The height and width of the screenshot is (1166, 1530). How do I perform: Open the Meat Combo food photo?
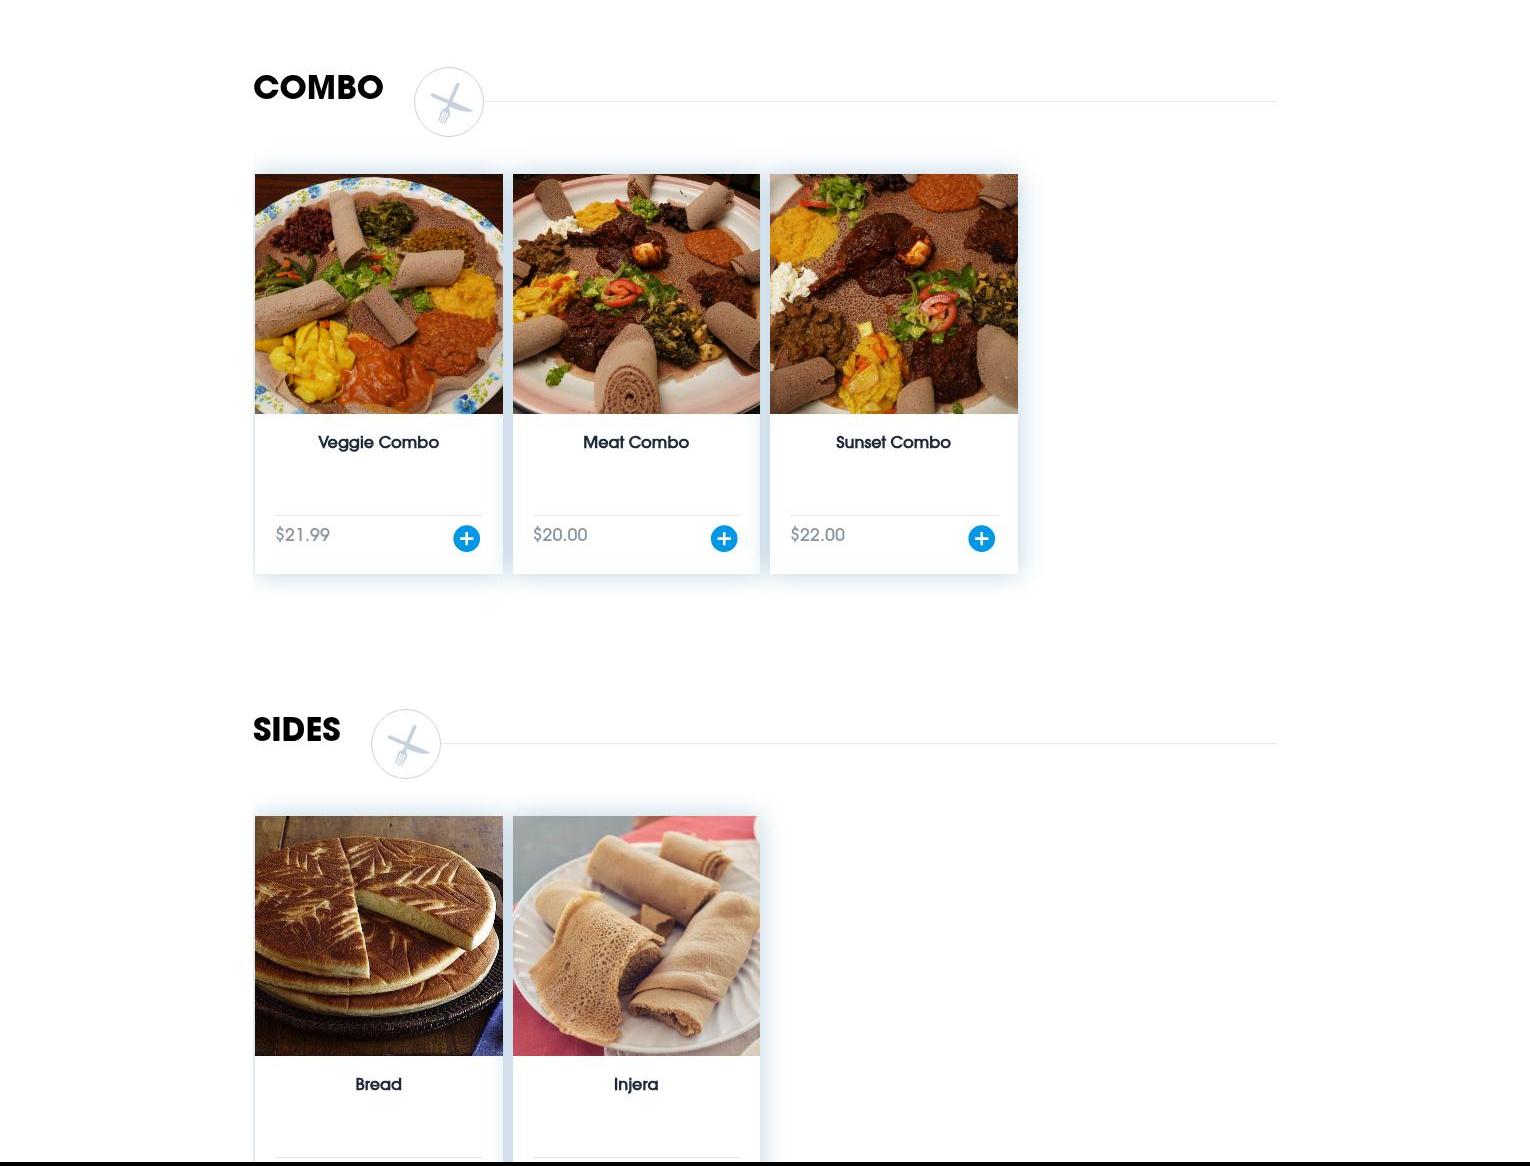[x=636, y=294]
